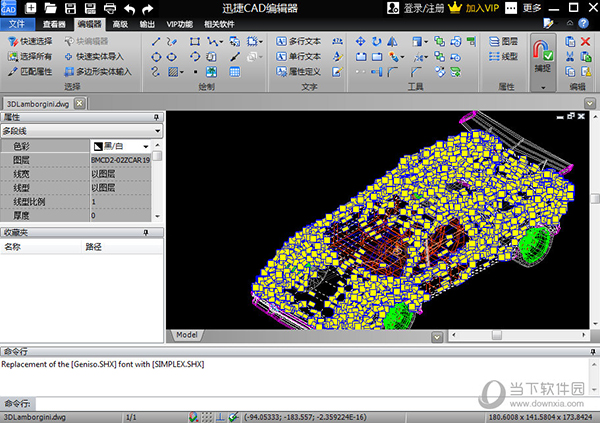Click 快速选择 button
This screenshot has width=600, height=423.
pyautogui.click(x=30, y=41)
